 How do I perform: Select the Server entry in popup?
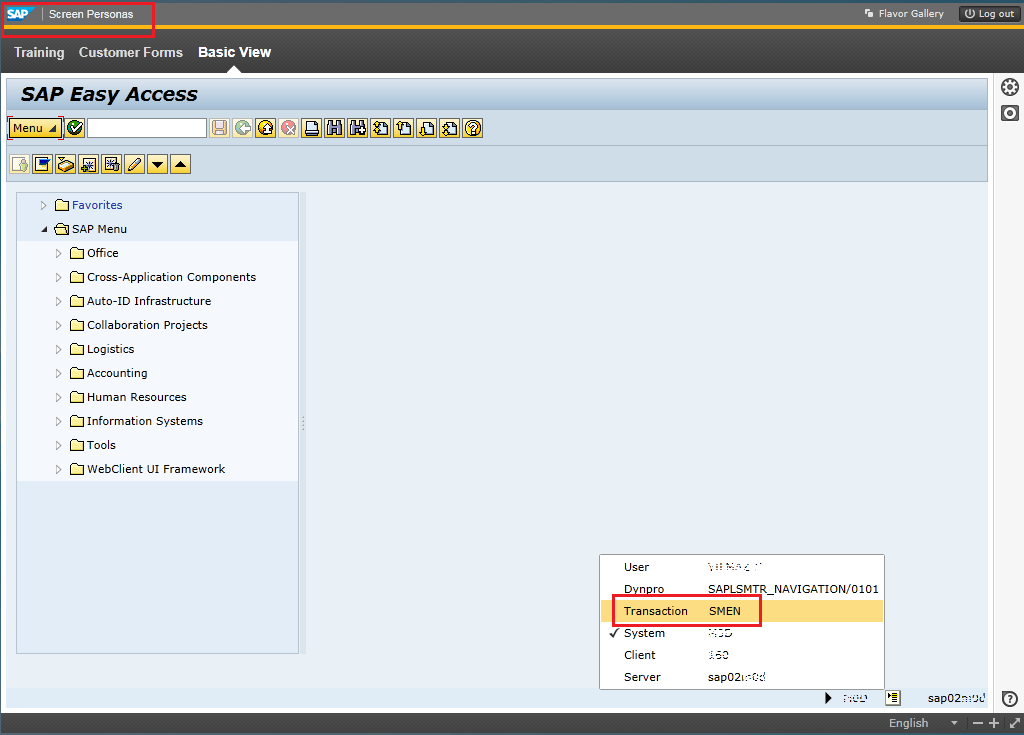pos(742,677)
